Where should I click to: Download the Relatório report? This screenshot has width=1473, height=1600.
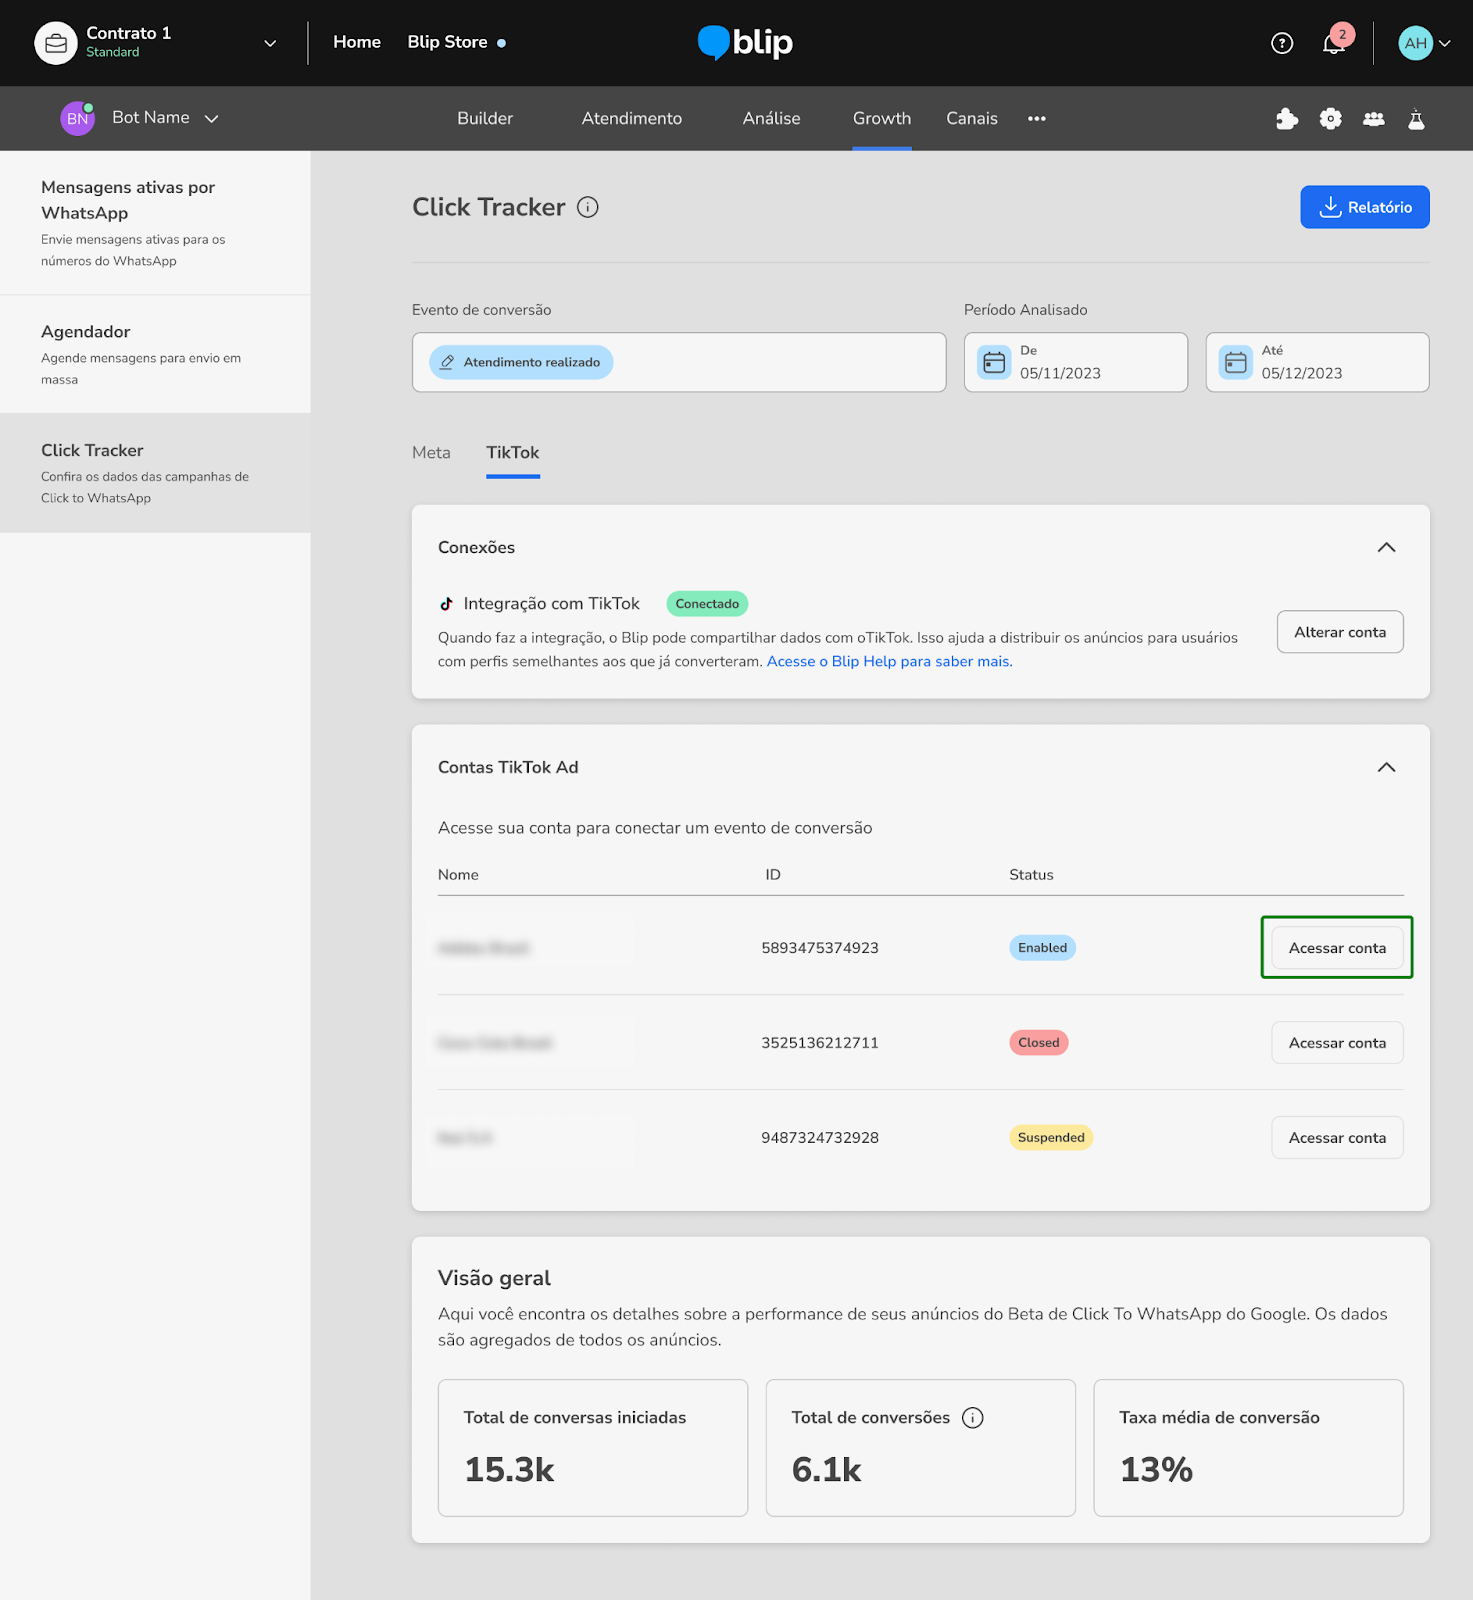1364,207
